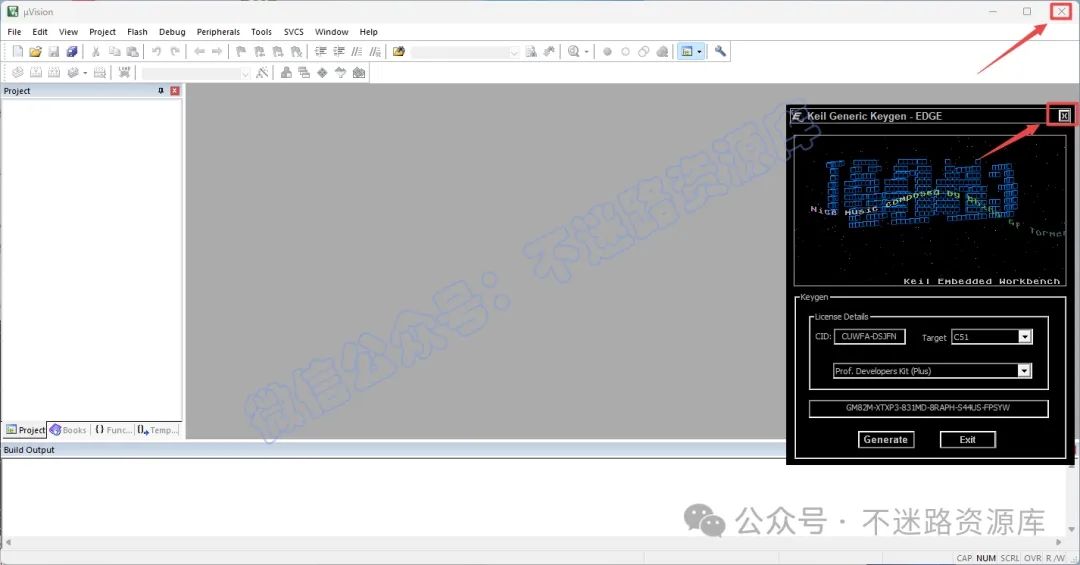This screenshot has width=1080, height=565.
Task: Open the window layout dropdown arrow
Action: point(700,52)
